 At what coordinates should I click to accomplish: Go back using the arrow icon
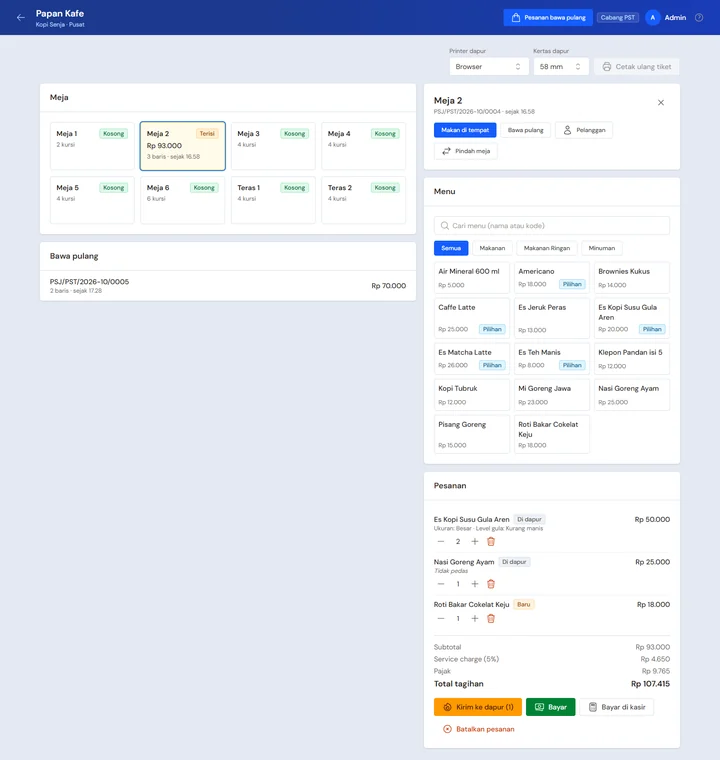(x=20, y=17)
